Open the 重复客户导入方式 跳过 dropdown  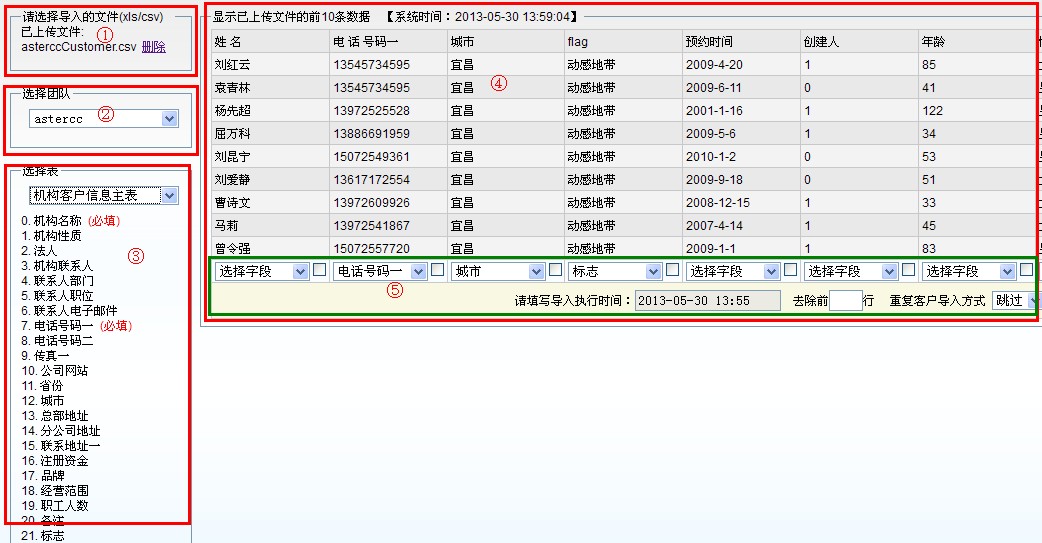tap(1015, 300)
